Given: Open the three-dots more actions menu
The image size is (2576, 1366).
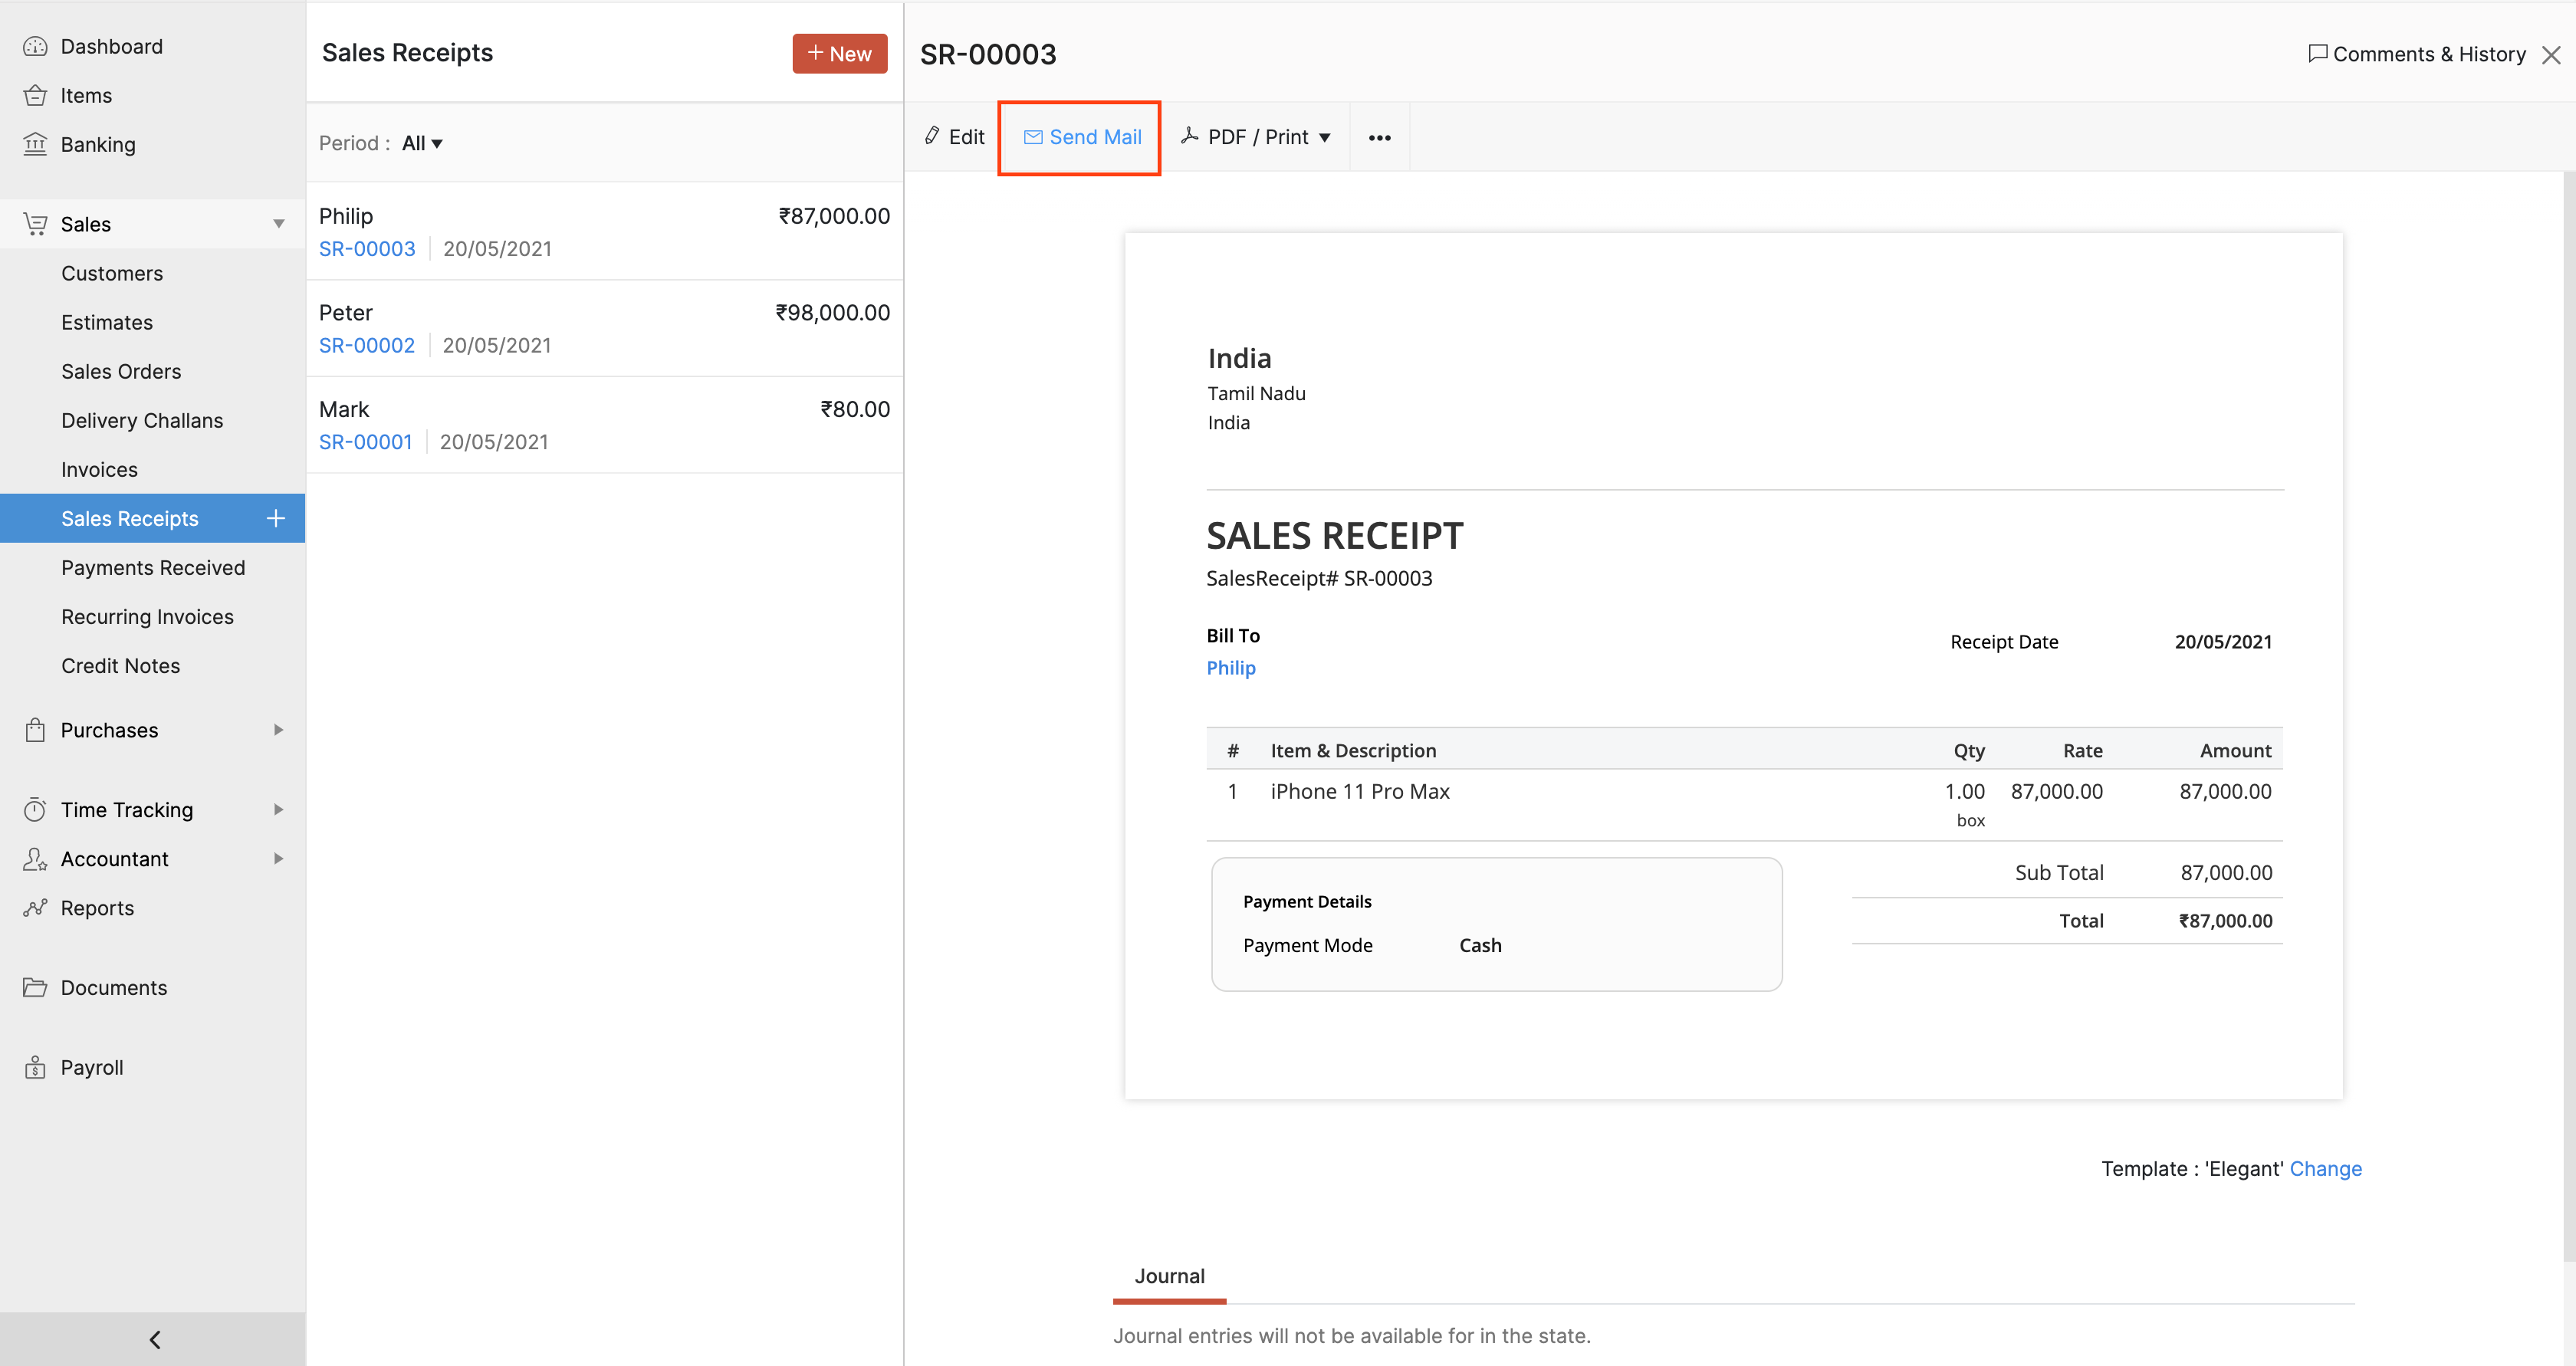Looking at the screenshot, I should [x=1379, y=138].
